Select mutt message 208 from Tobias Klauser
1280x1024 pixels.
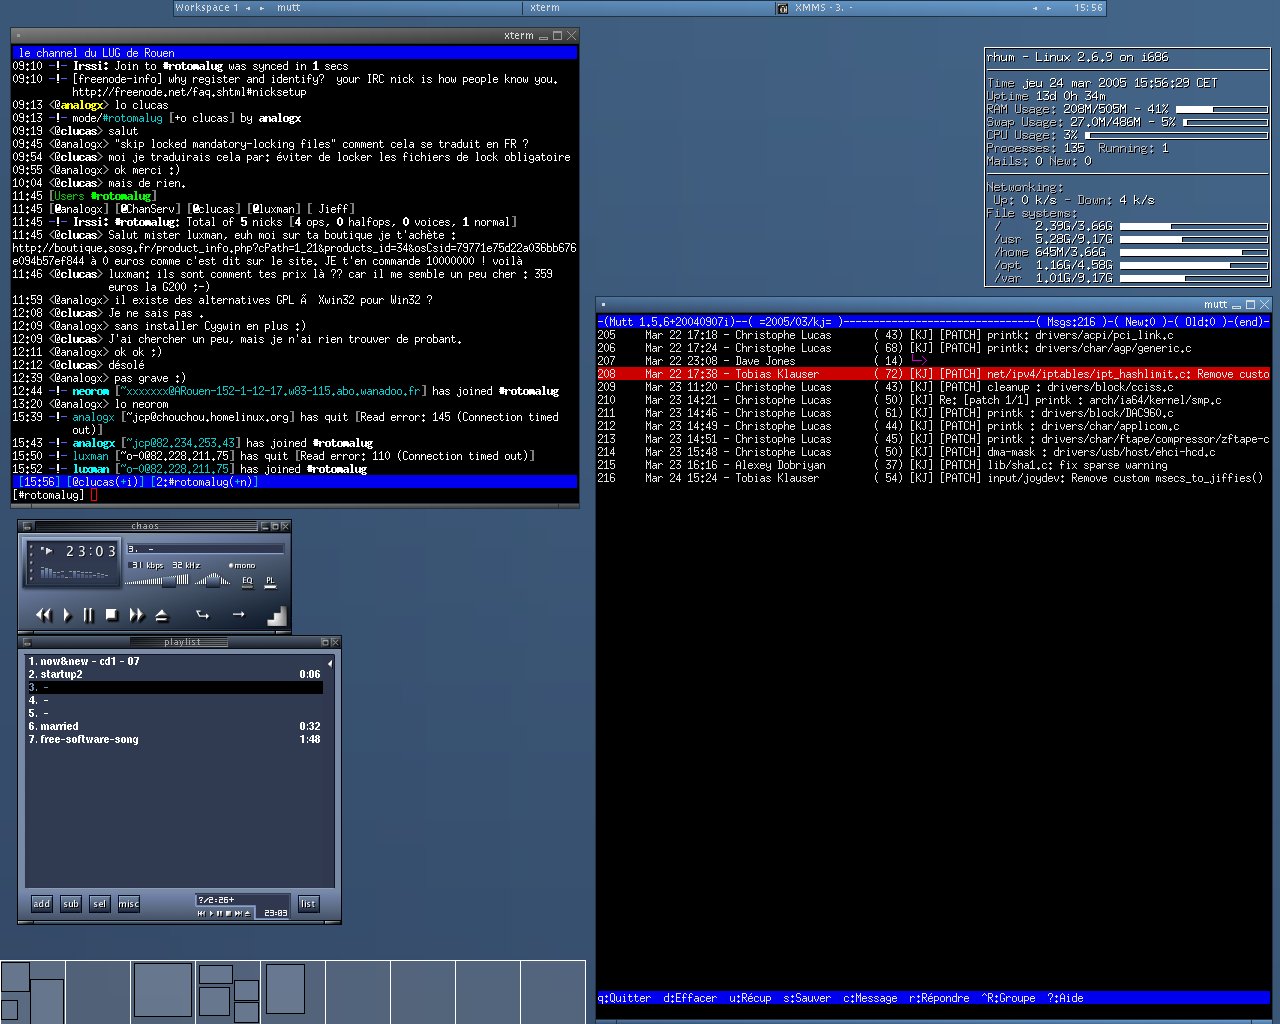click(x=933, y=374)
